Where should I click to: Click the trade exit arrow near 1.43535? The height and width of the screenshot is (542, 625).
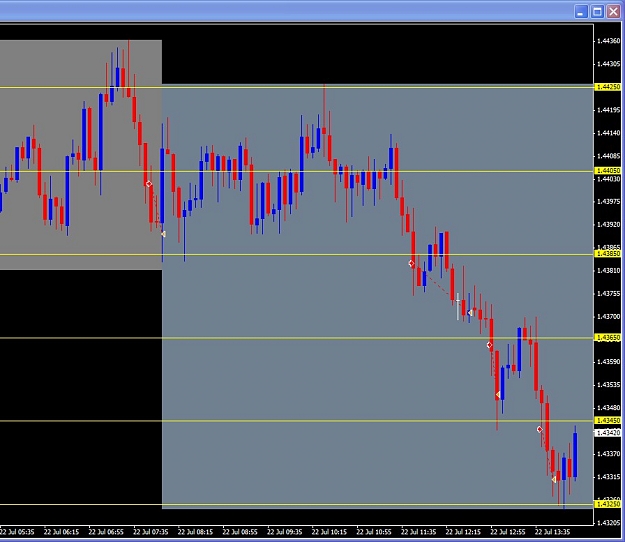tap(498, 395)
